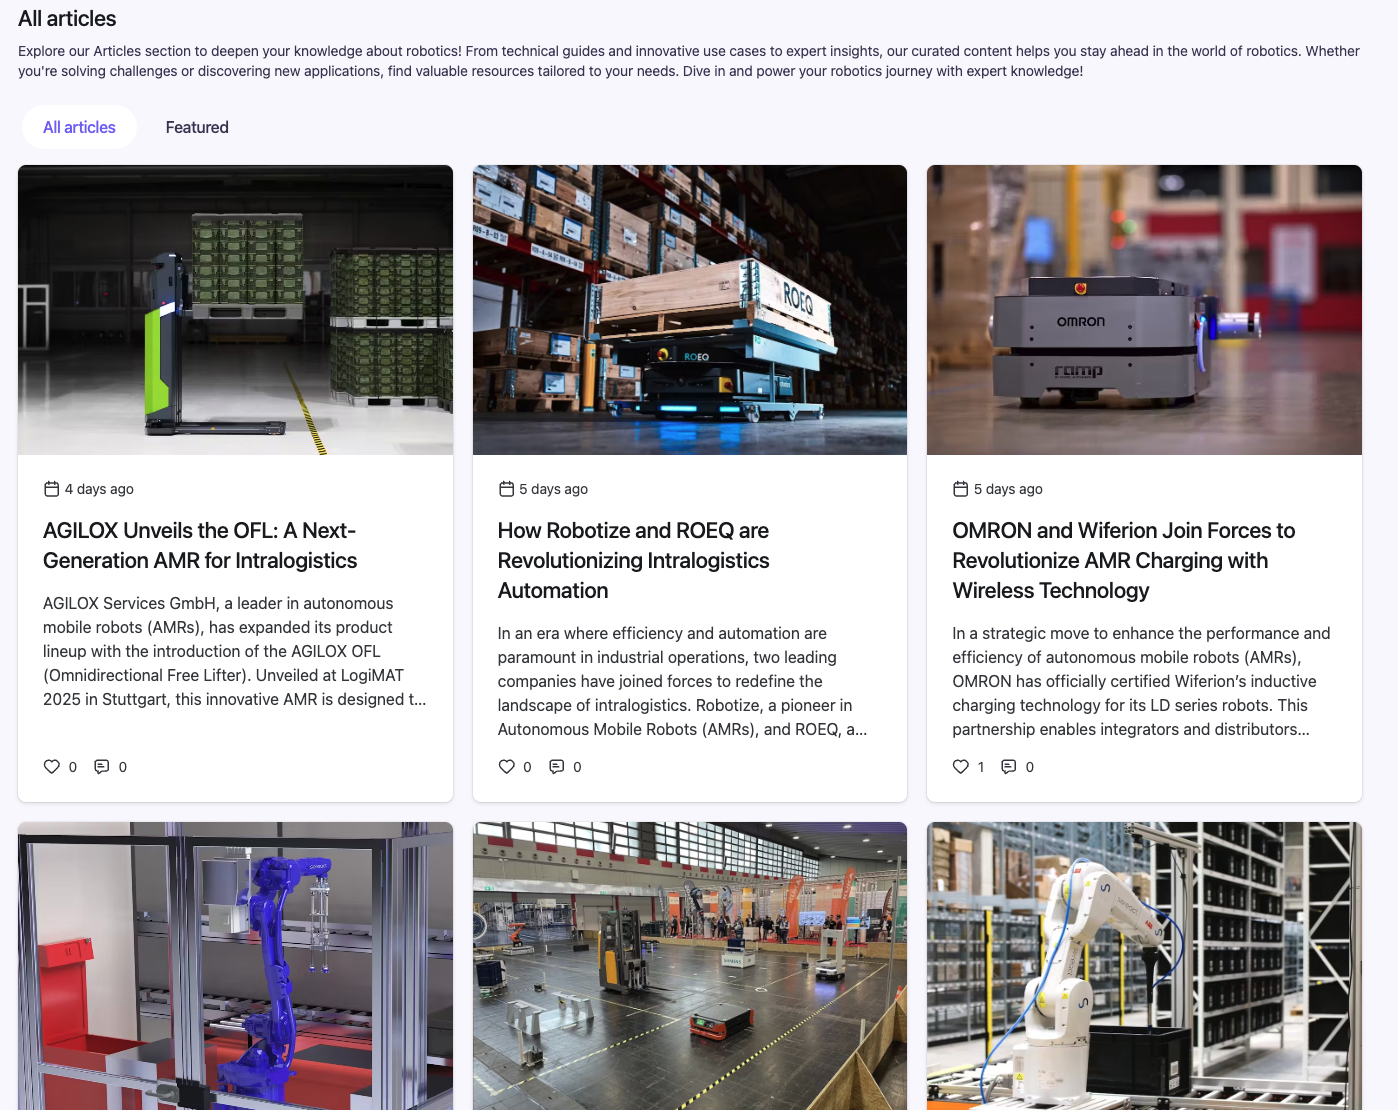This screenshot has height=1110, width=1398.
Task: Click '5 days ago' on OMRON Wiferion card
Action: click(1008, 489)
